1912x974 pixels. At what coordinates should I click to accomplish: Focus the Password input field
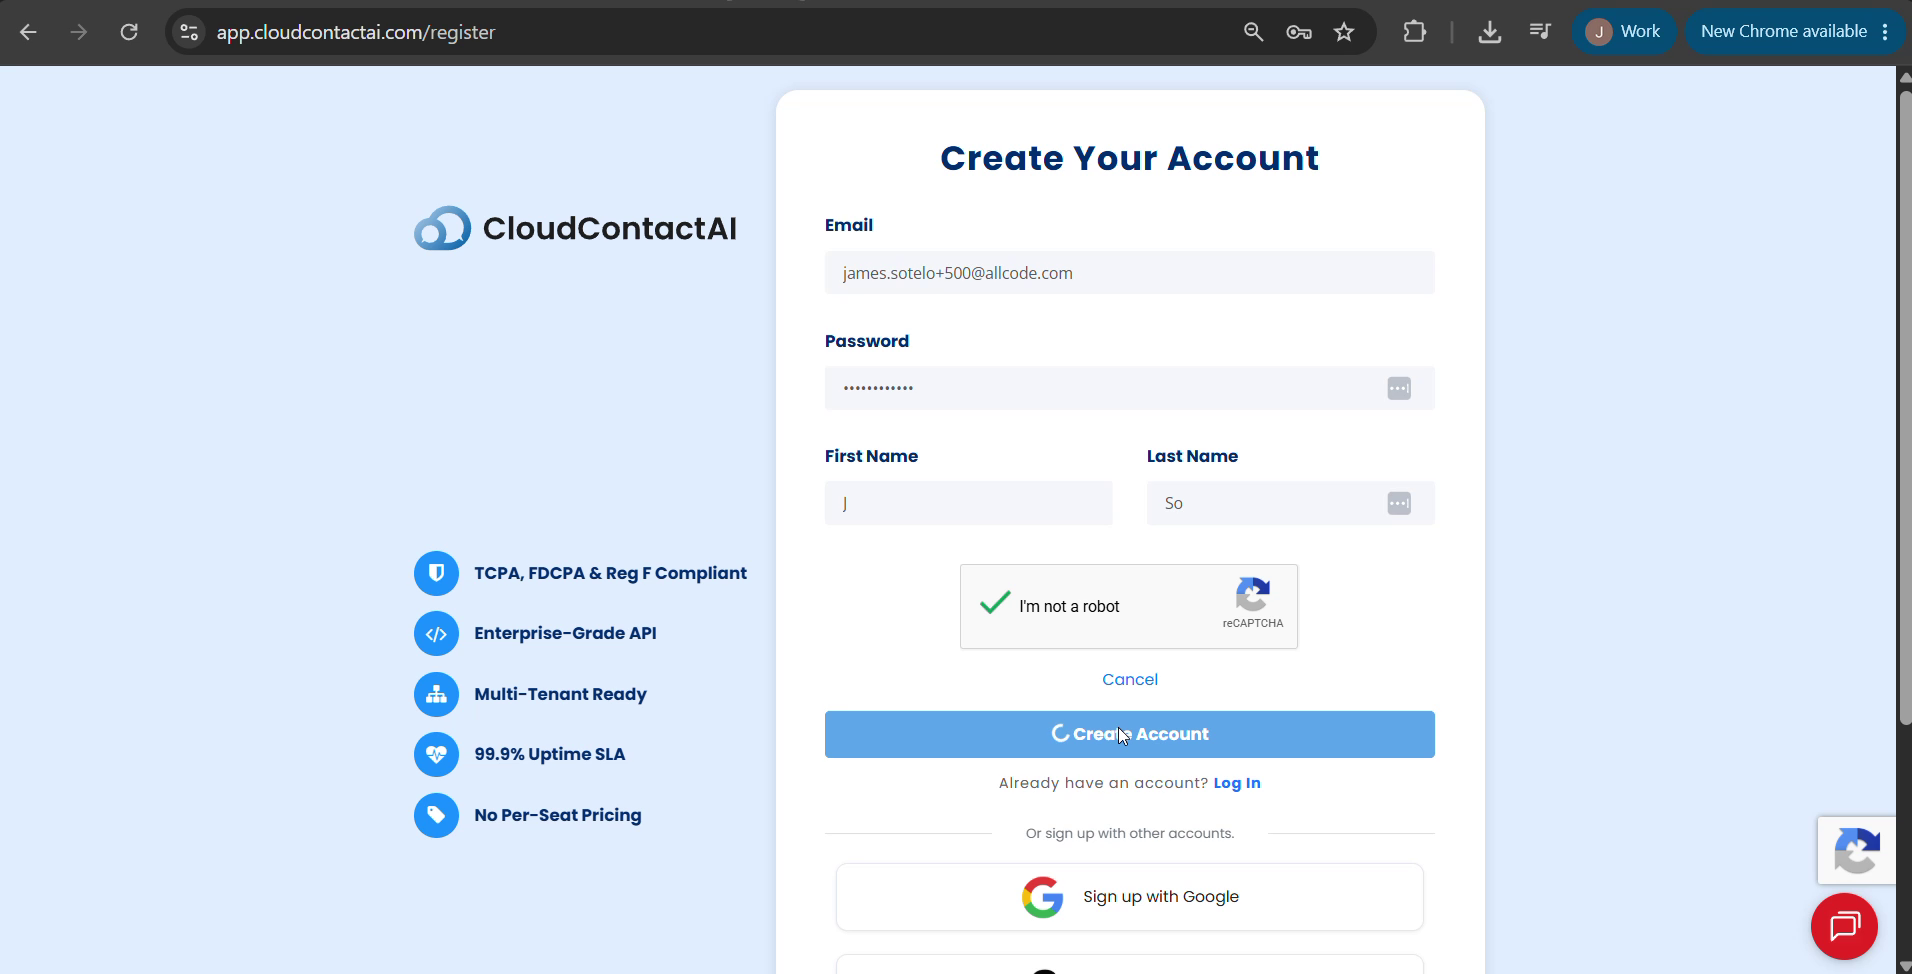click(1129, 388)
